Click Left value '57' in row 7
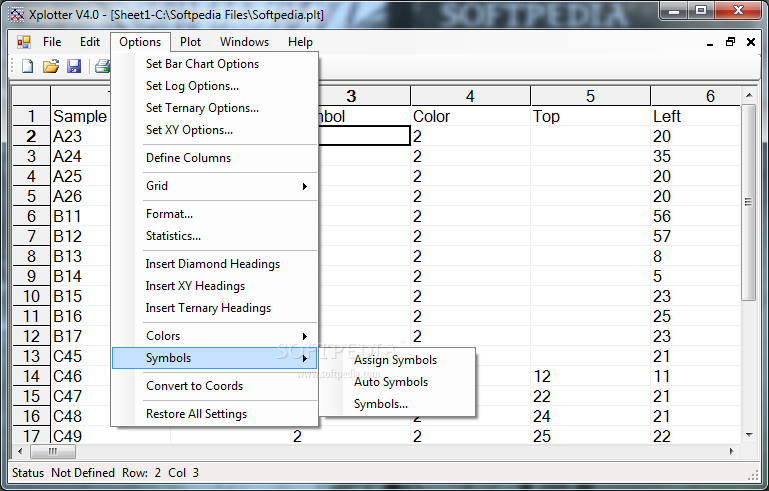Viewport: 769px width, 491px height. 695,236
